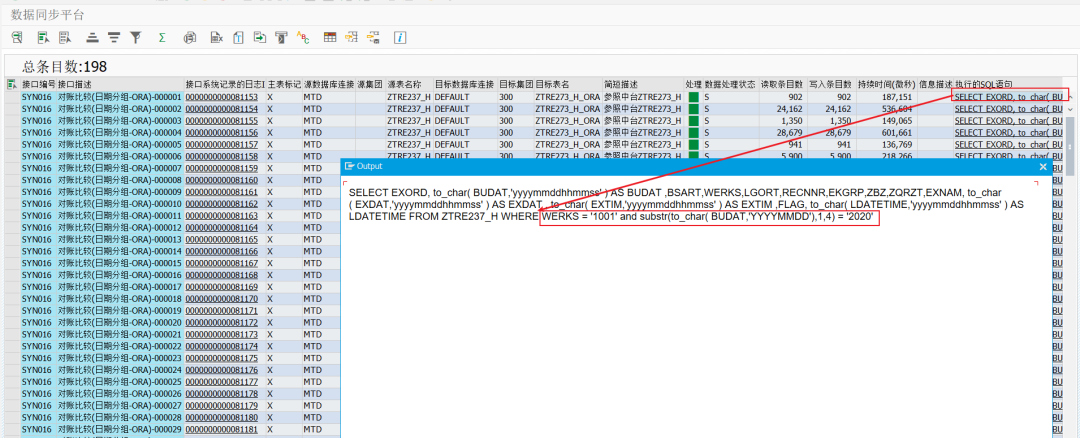The image size is (1080, 438).
Task: Click the 执行的SQL语句 column header
Action: click(x=1008, y=84)
